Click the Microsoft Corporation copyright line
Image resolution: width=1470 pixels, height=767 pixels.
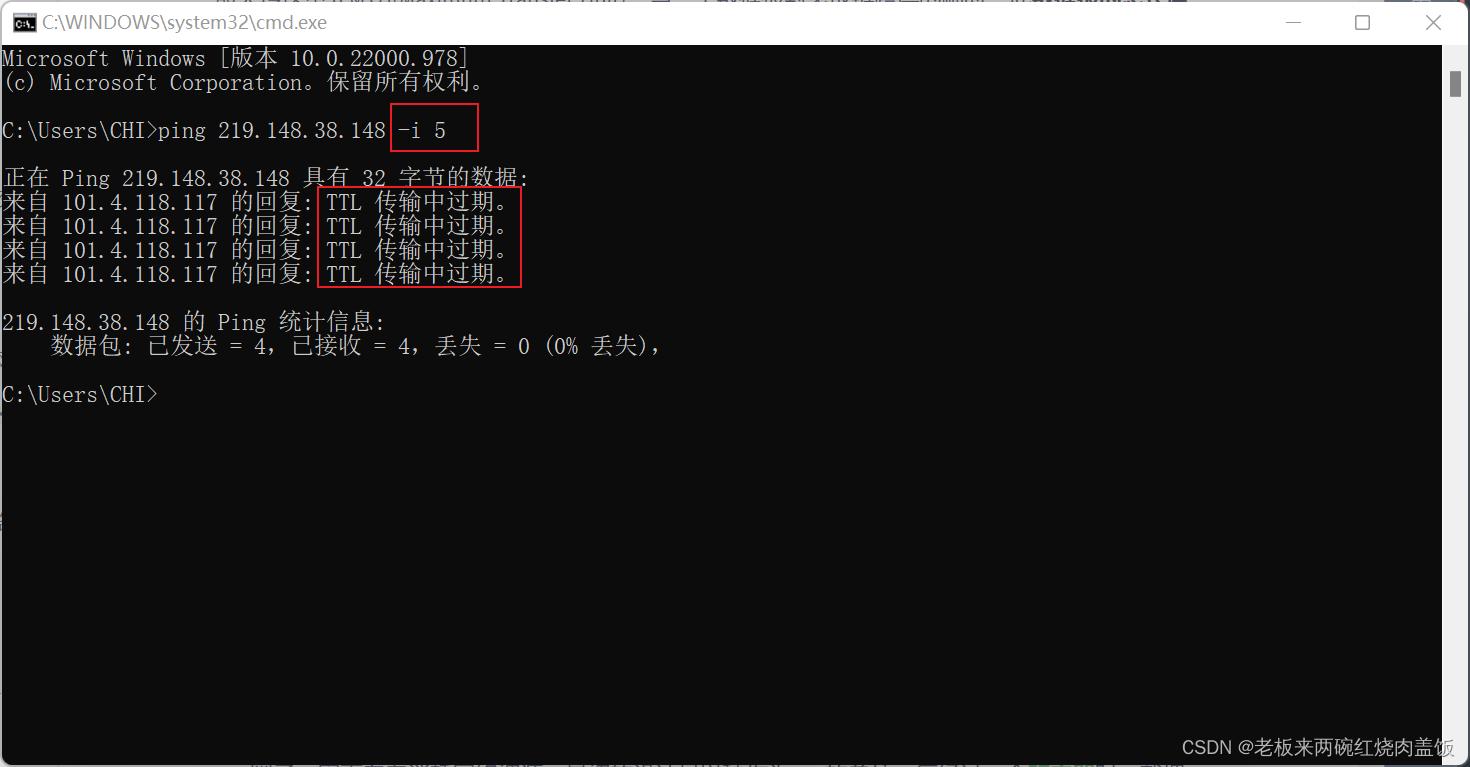point(243,83)
